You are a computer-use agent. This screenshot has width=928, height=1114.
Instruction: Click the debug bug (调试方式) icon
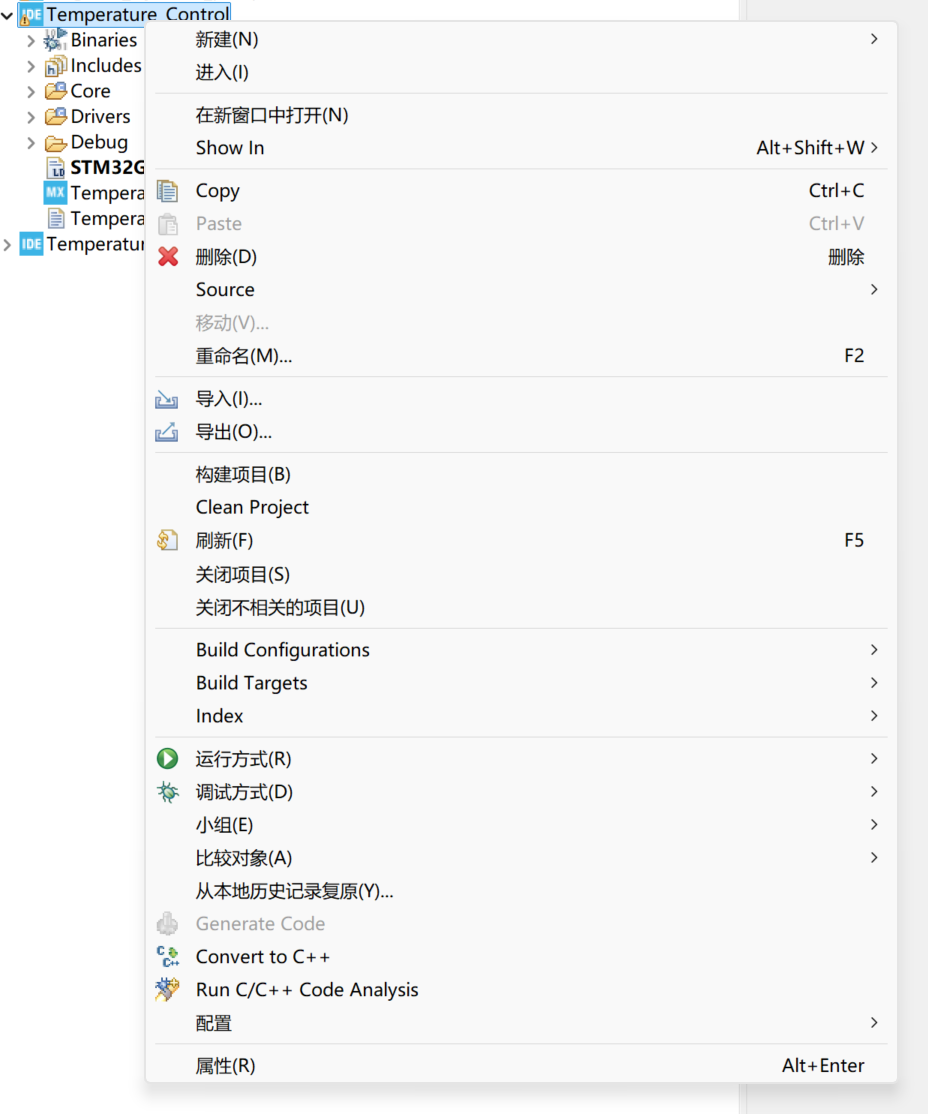tap(166, 791)
